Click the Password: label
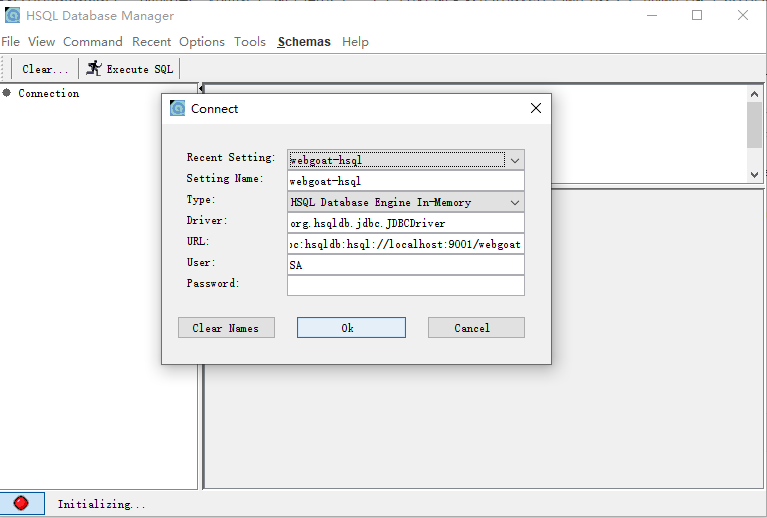Screen dimensions: 767x518 click(213, 283)
